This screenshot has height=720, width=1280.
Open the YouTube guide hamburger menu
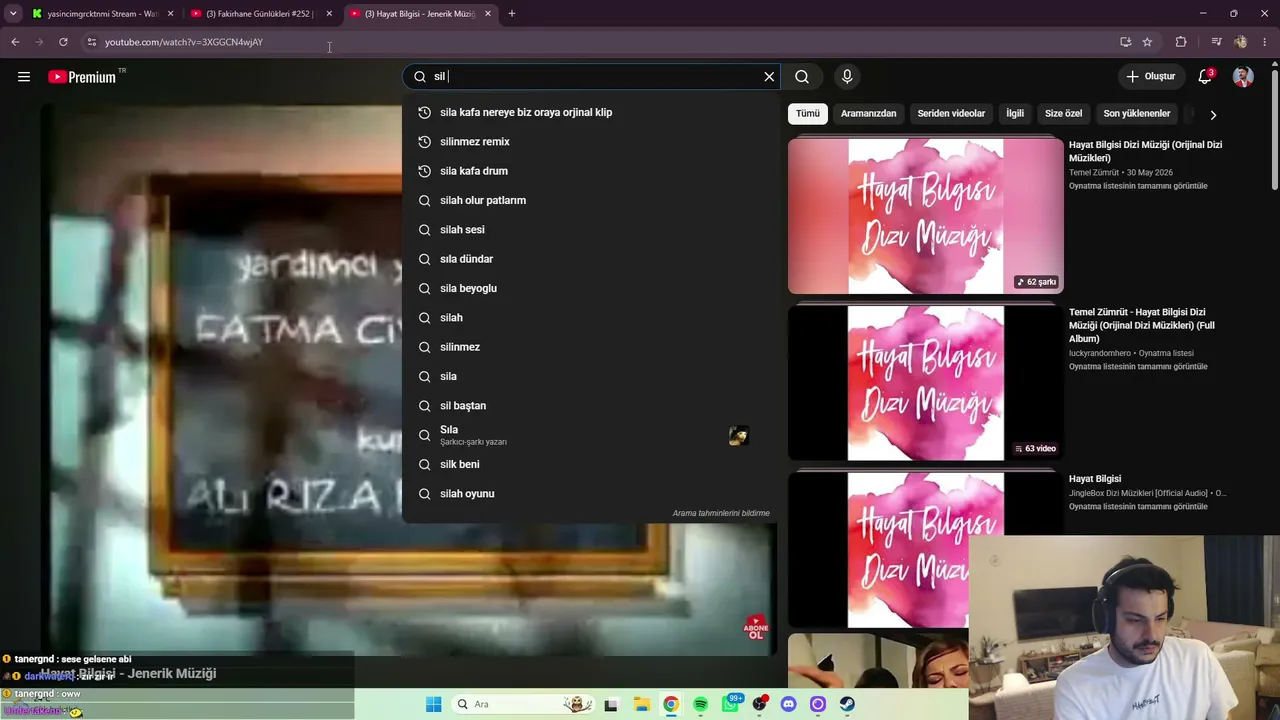coord(24,77)
